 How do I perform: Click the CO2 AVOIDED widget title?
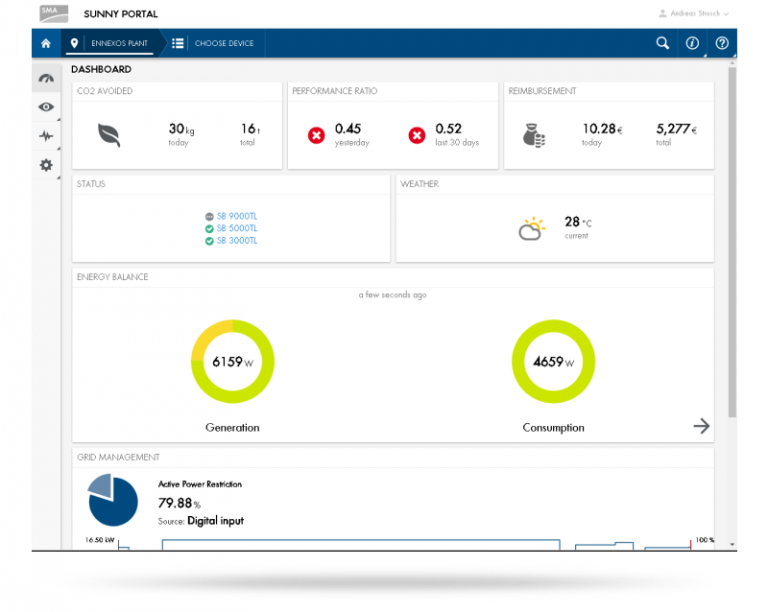pos(105,91)
